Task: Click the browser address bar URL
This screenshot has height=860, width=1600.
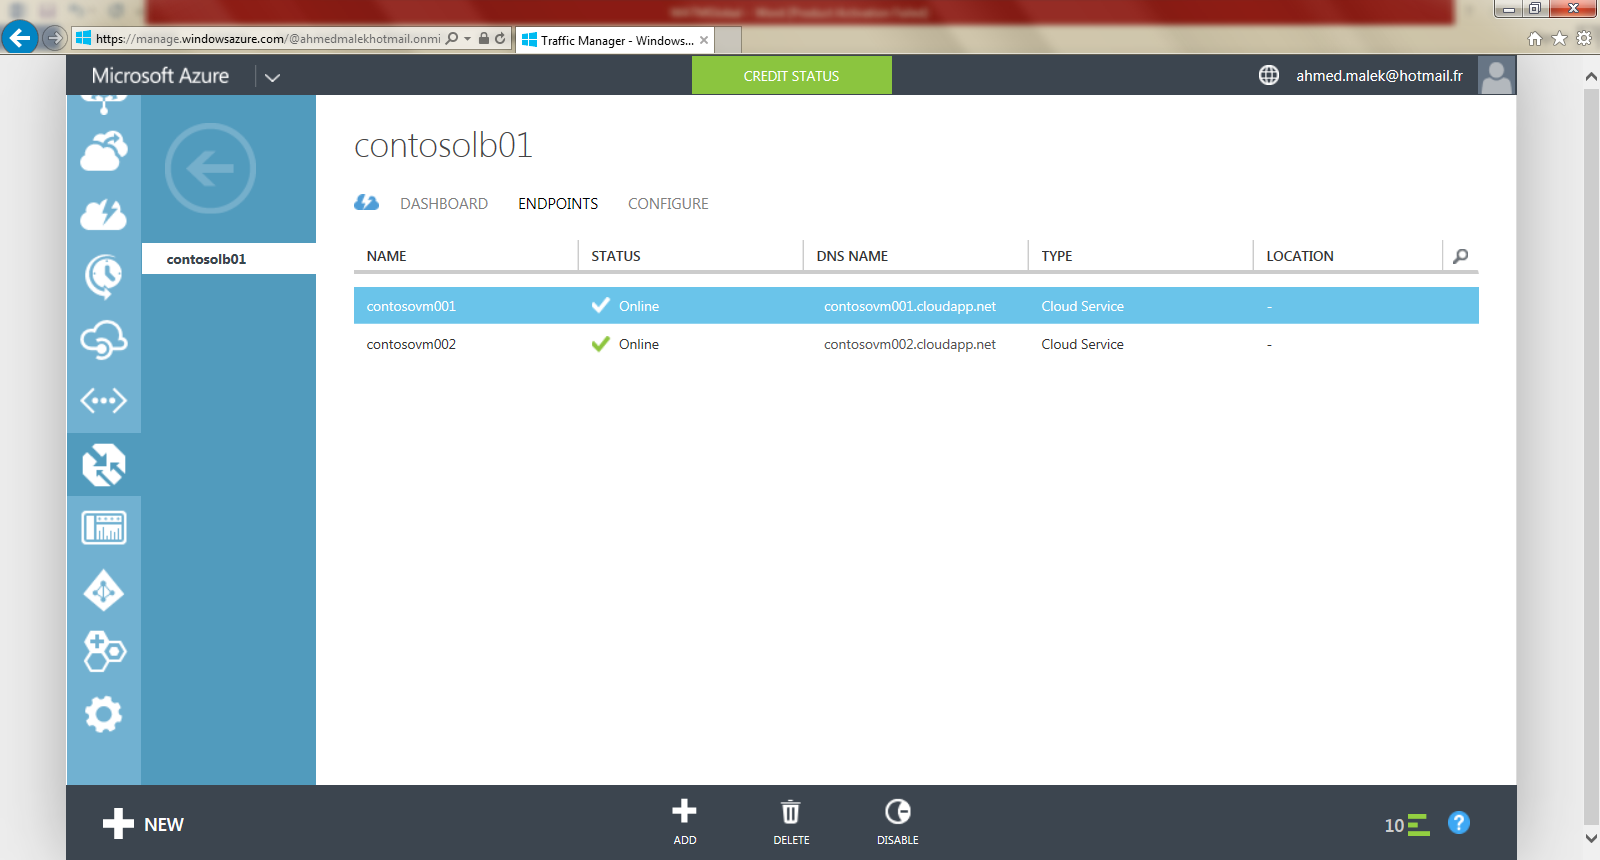Action: point(268,39)
